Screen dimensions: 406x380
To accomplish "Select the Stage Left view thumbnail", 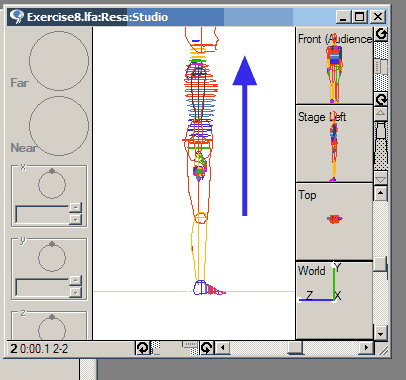I will (334, 144).
